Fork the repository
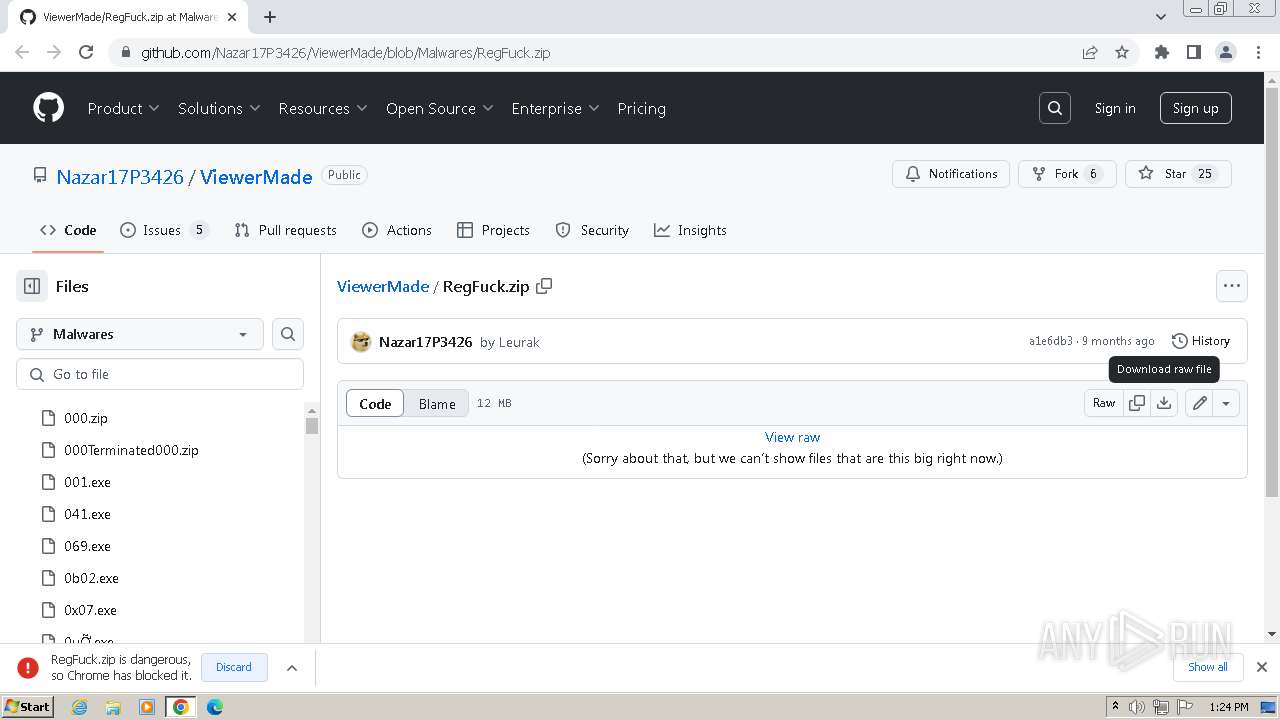Screen dimensions: 1280x720 [1067, 174]
